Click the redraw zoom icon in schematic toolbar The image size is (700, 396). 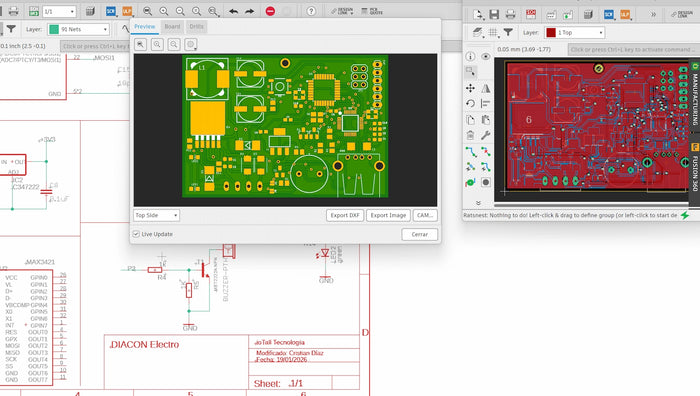coord(196,11)
